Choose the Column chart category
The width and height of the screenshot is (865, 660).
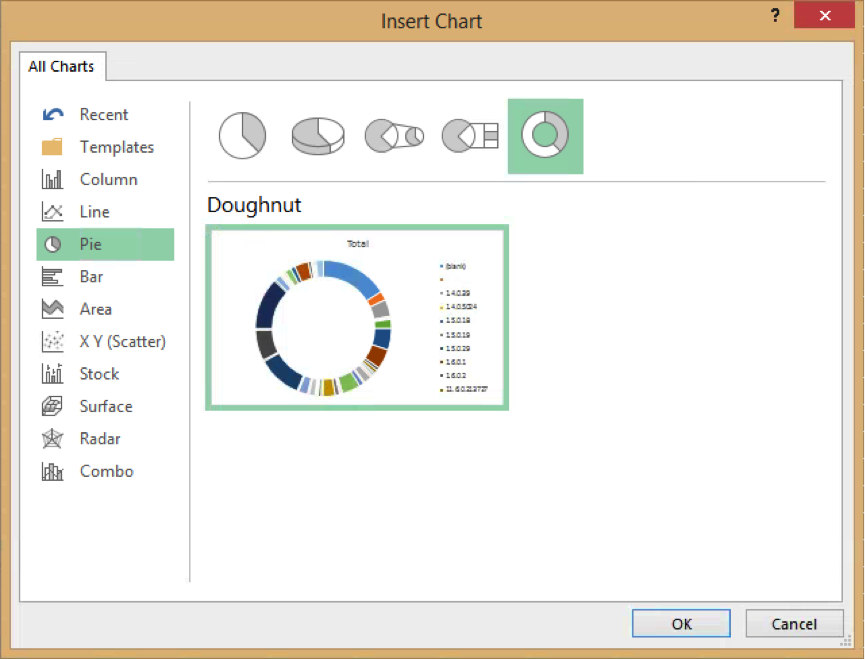coord(108,180)
